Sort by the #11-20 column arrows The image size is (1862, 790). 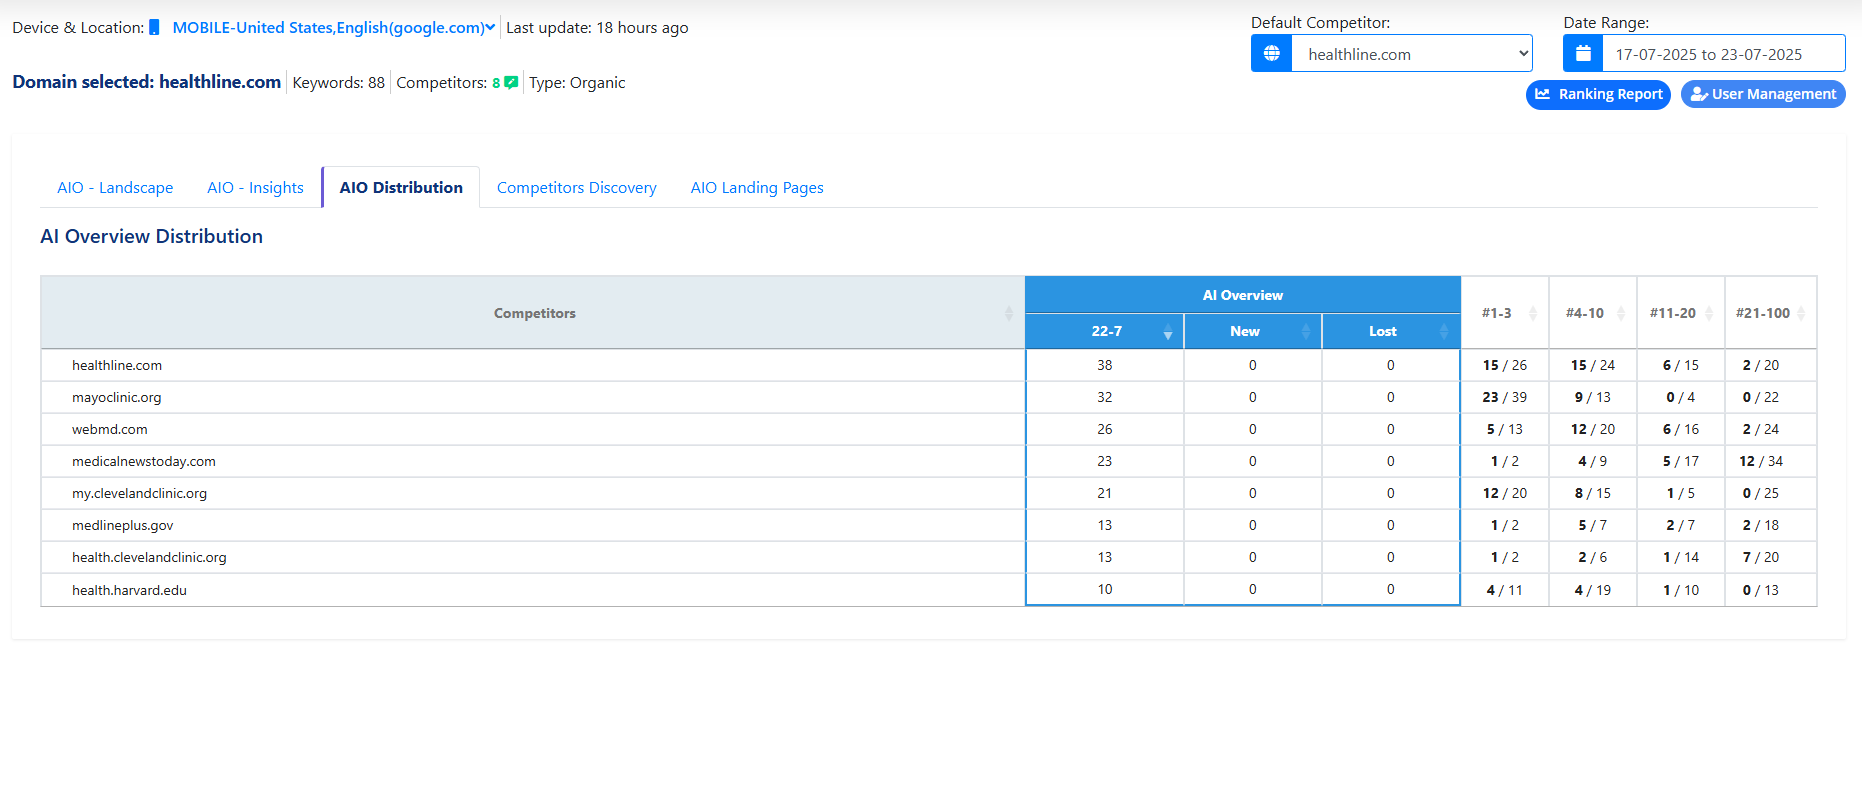pos(1709,313)
